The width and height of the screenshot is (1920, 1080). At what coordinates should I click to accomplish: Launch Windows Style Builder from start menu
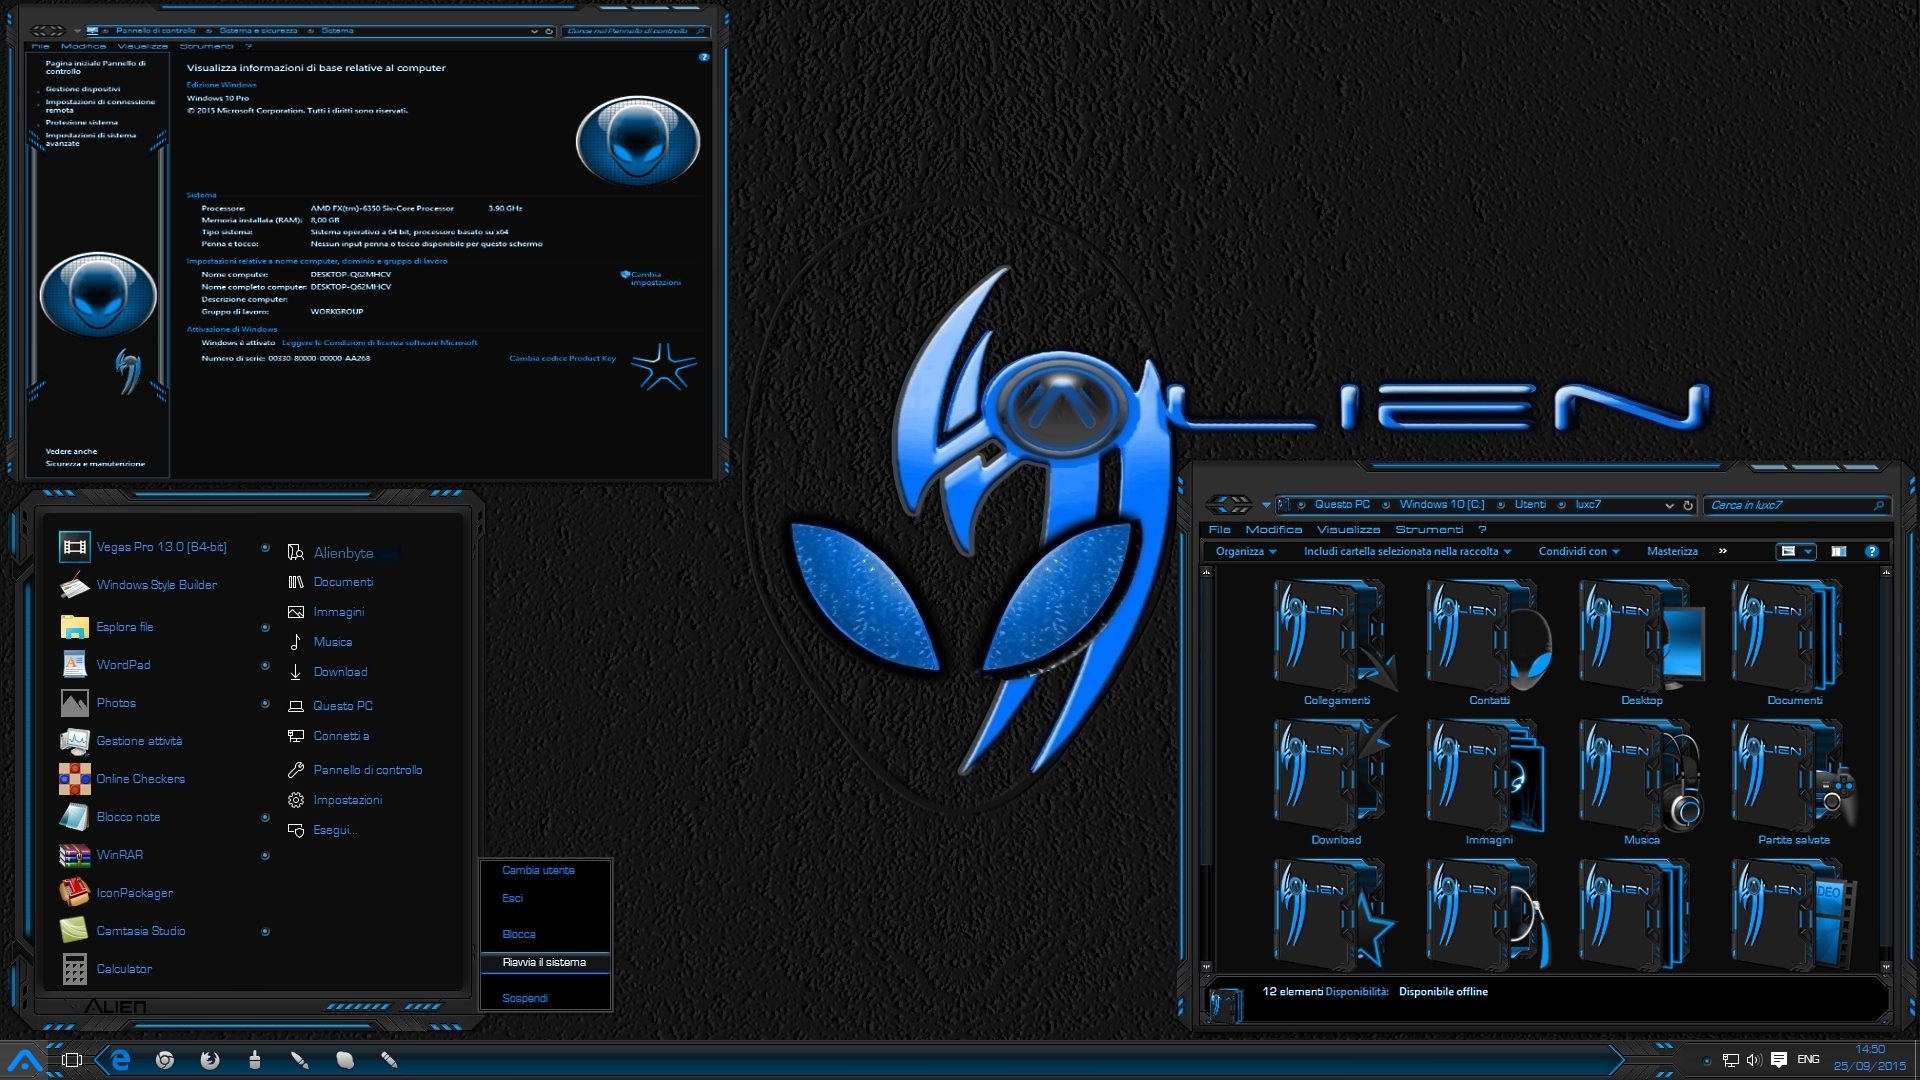pyautogui.click(x=156, y=585)
